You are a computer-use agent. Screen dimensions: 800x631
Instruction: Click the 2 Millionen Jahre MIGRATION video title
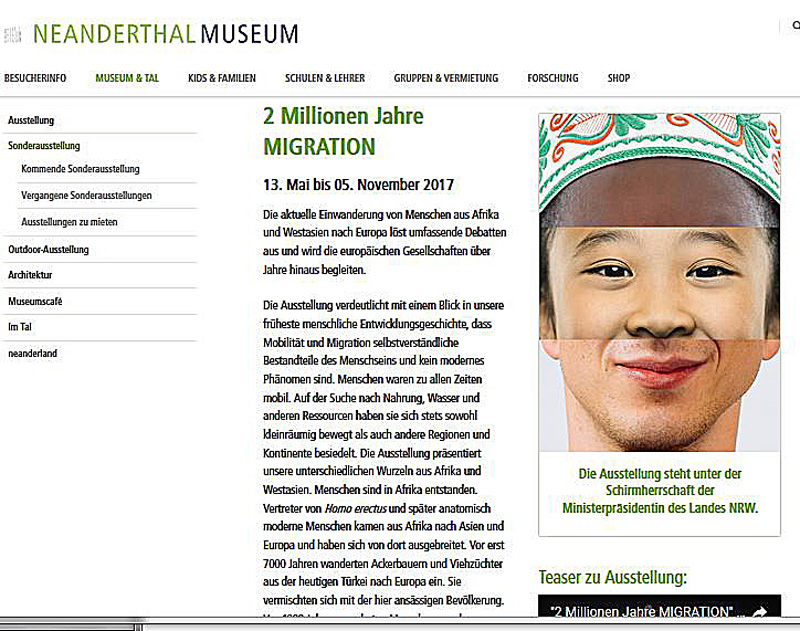(640, 612)
